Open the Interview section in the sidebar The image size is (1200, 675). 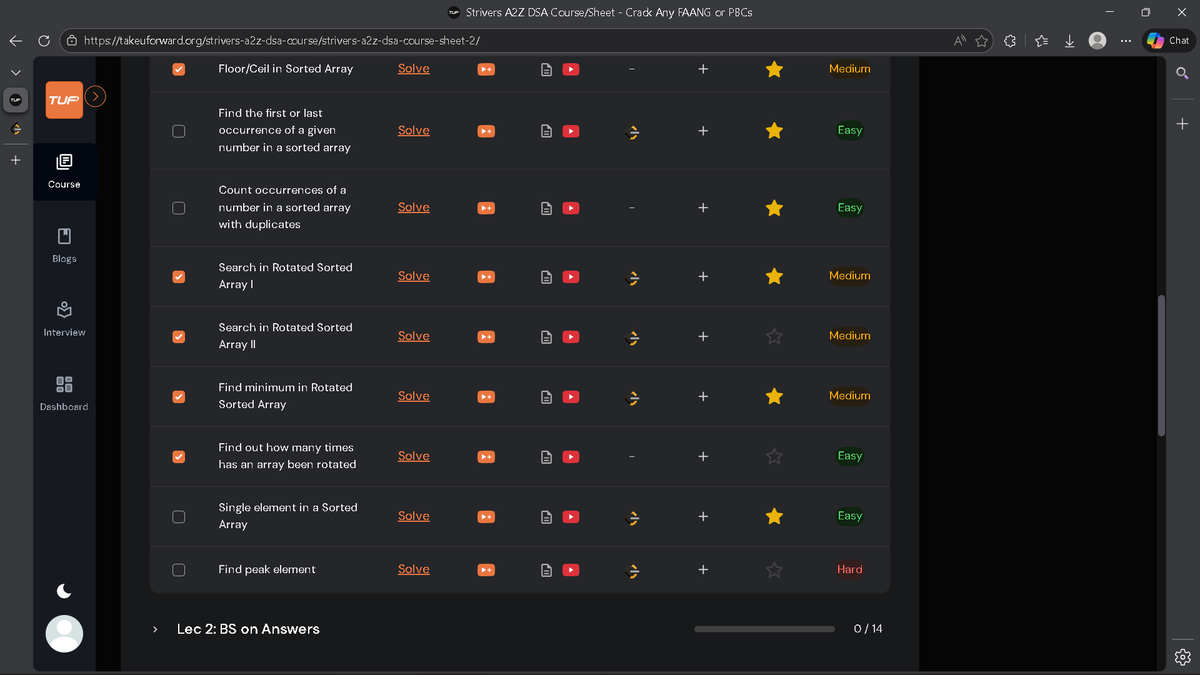click(x=63, y=320)
